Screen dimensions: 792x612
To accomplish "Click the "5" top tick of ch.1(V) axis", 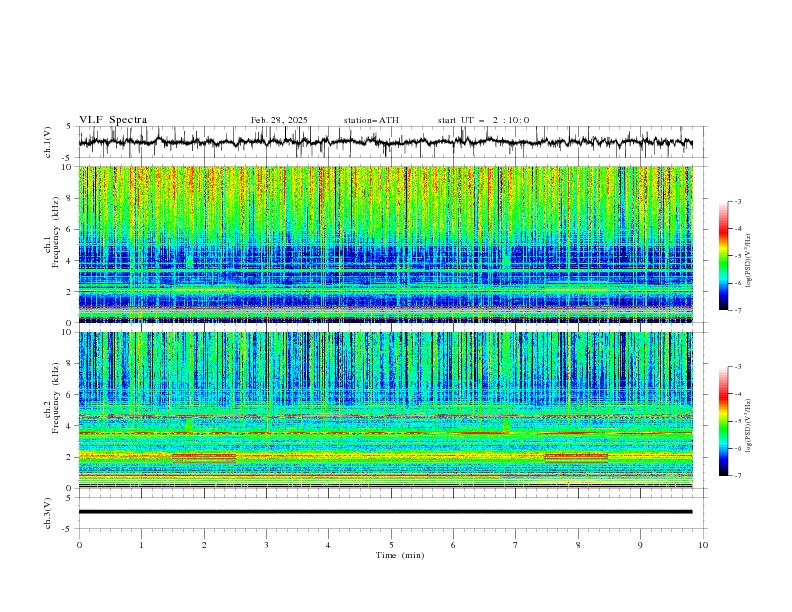I will click(69, 126).
